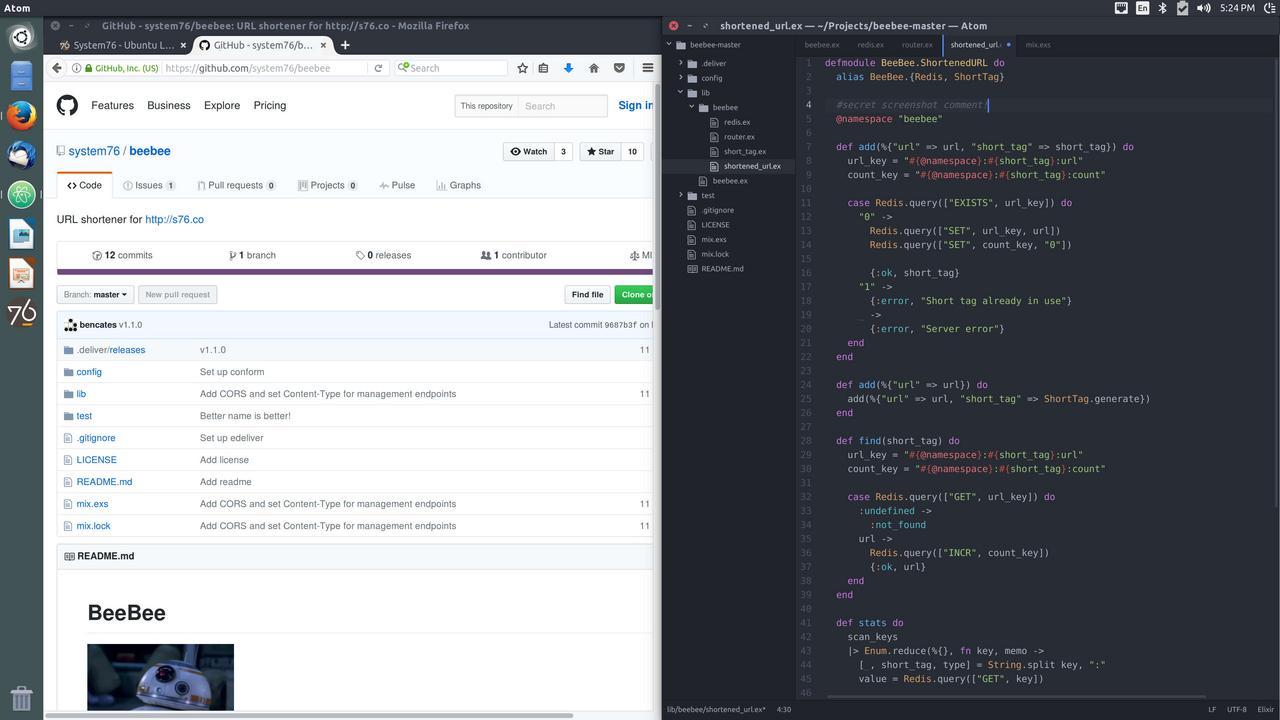This screenshot has width=1280, height=720.
Task: Click bencates avatar icon in commit row
Action: [70, 325]
